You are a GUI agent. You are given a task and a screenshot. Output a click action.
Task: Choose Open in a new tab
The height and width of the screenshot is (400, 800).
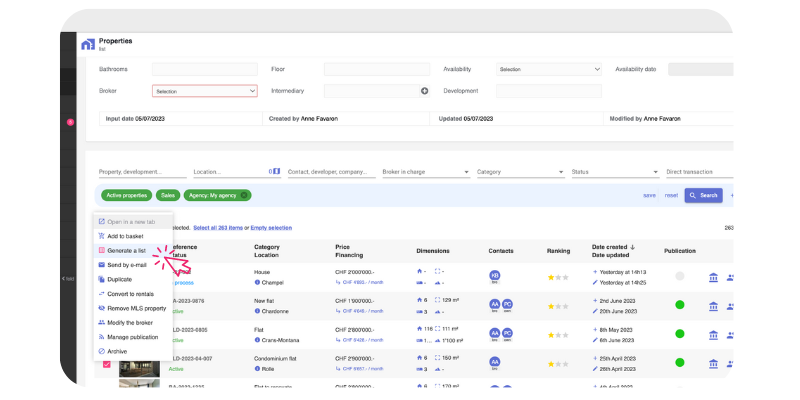point(133,222)
